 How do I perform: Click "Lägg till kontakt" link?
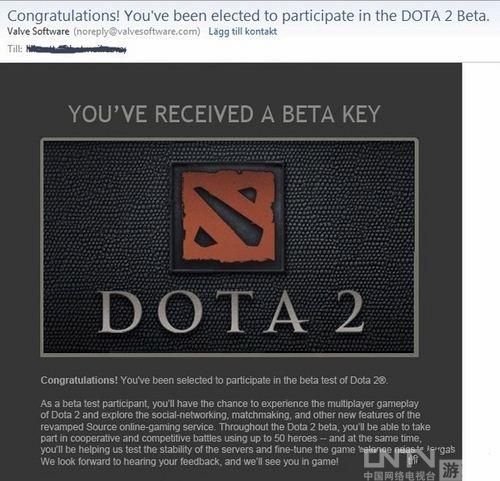pos(242,32)
